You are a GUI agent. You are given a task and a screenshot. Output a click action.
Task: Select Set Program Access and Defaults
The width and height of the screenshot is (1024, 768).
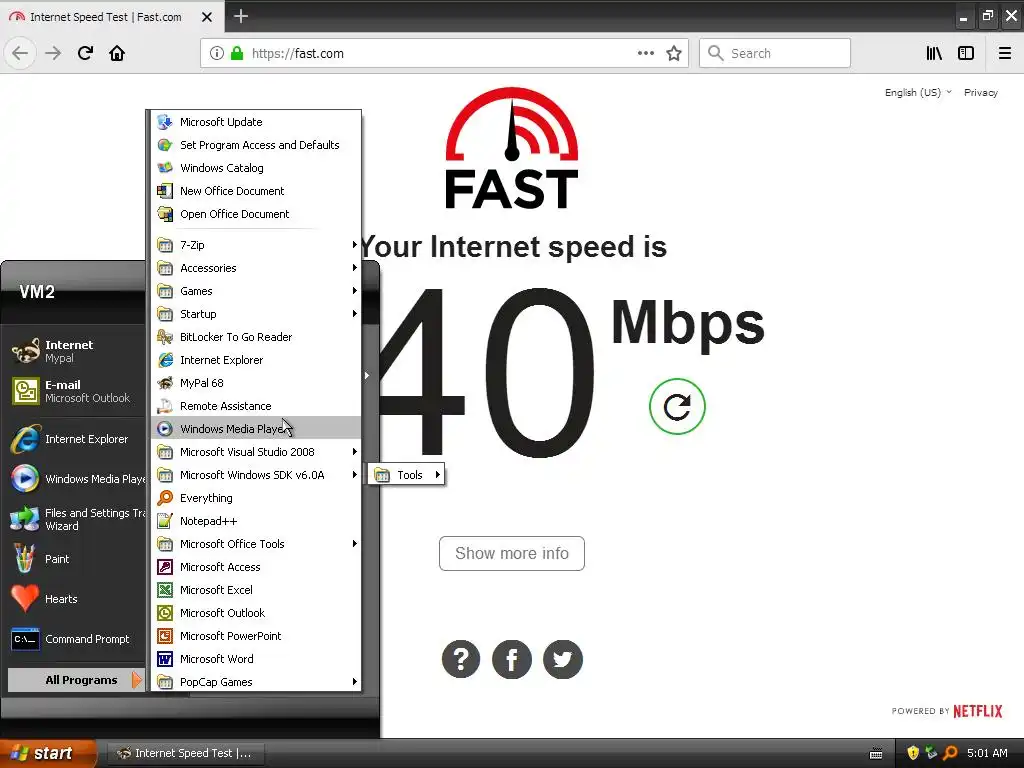pyautogui.click(x=256, y=145)
